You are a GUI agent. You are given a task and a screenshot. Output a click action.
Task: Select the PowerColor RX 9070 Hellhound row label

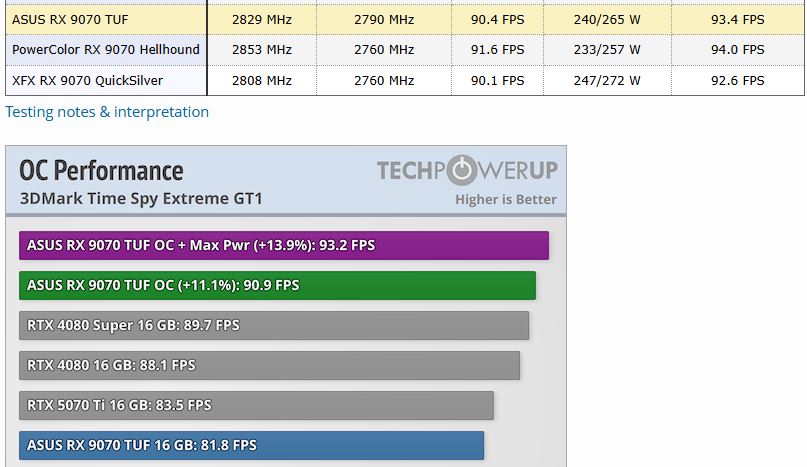tap(105, 49)
